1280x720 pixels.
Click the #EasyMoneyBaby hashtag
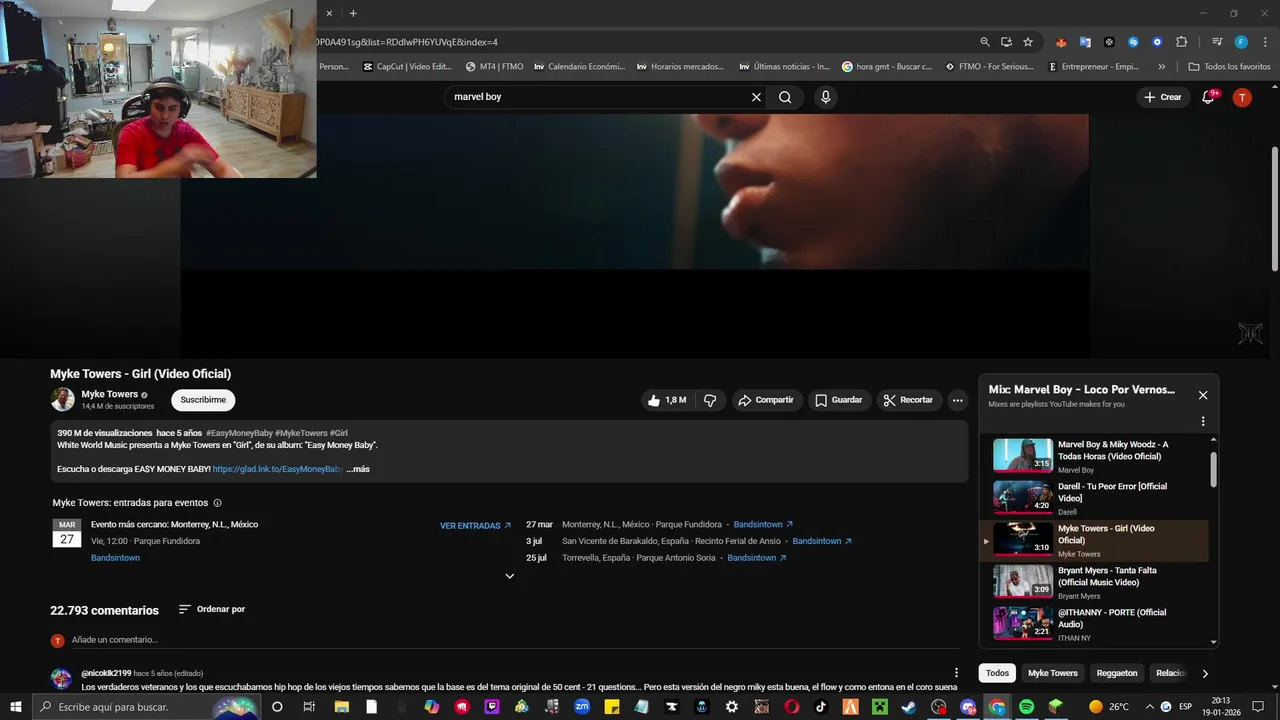(240, 433)
